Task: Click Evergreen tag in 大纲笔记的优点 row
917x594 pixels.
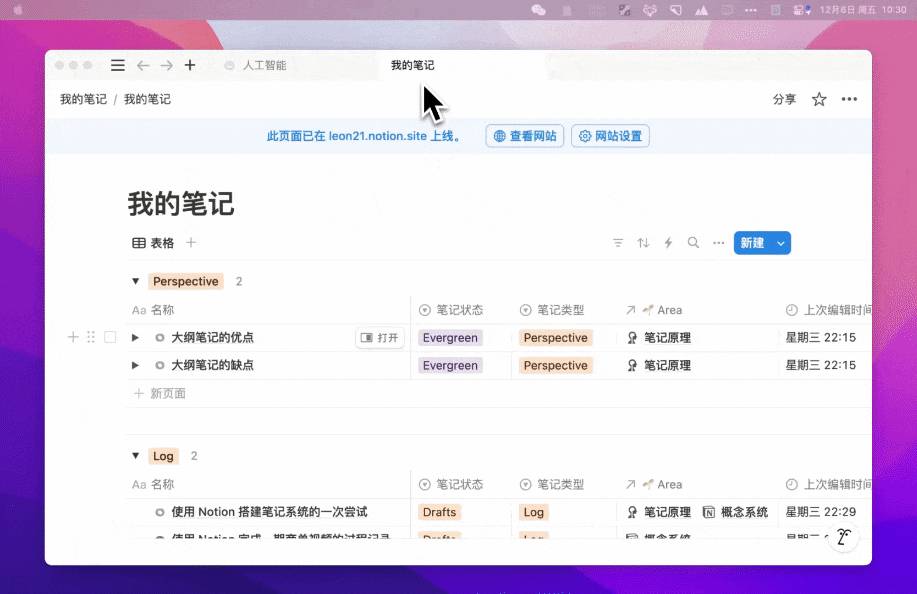Action: coord(450,338)
